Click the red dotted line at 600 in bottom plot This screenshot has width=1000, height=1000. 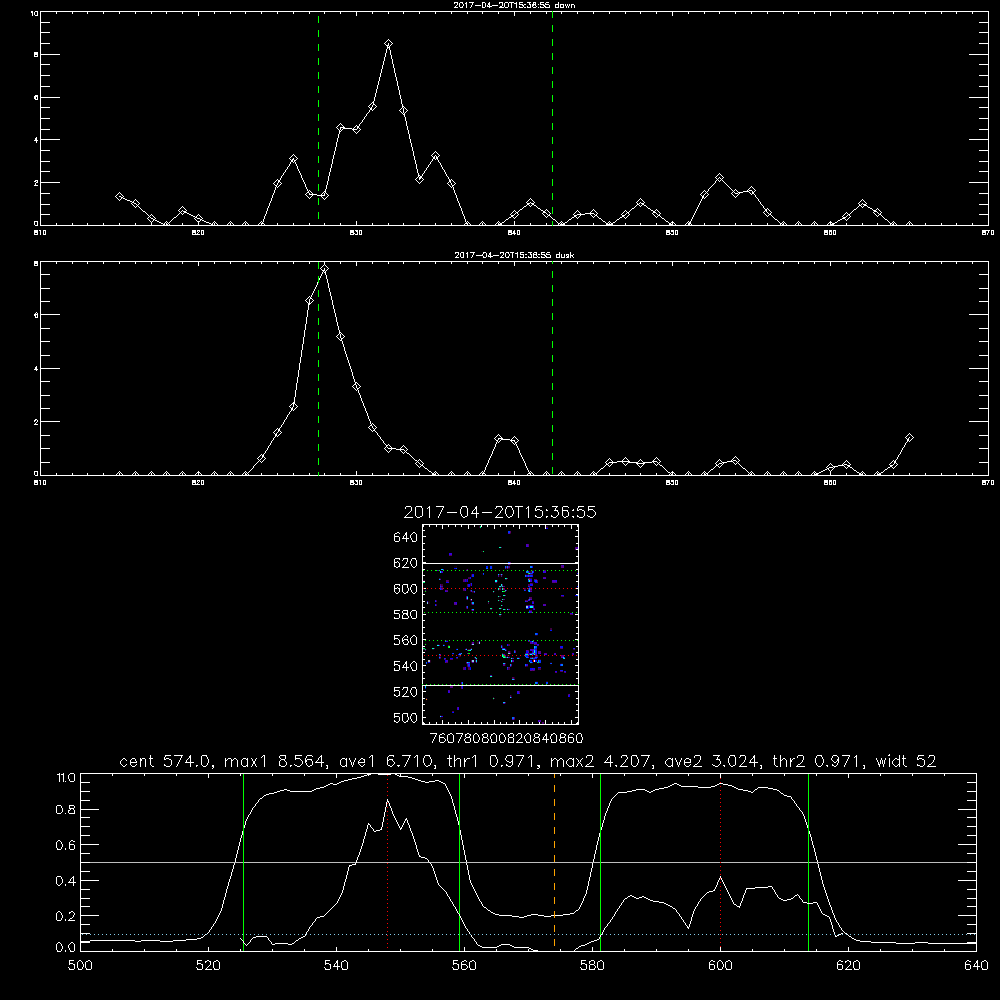point(721,861)
